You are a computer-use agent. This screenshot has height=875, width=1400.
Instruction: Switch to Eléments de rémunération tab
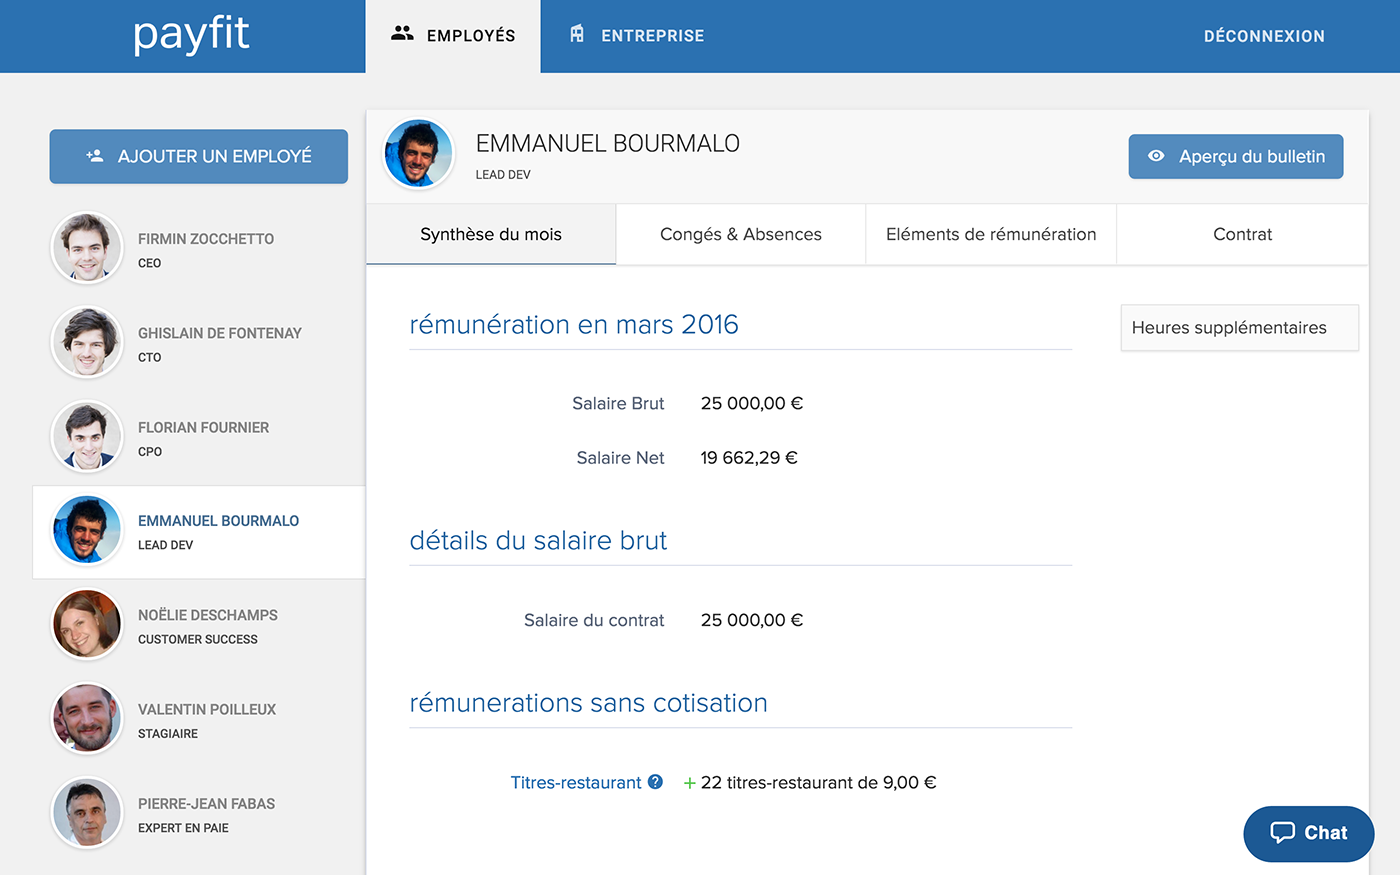click(990, 234)
